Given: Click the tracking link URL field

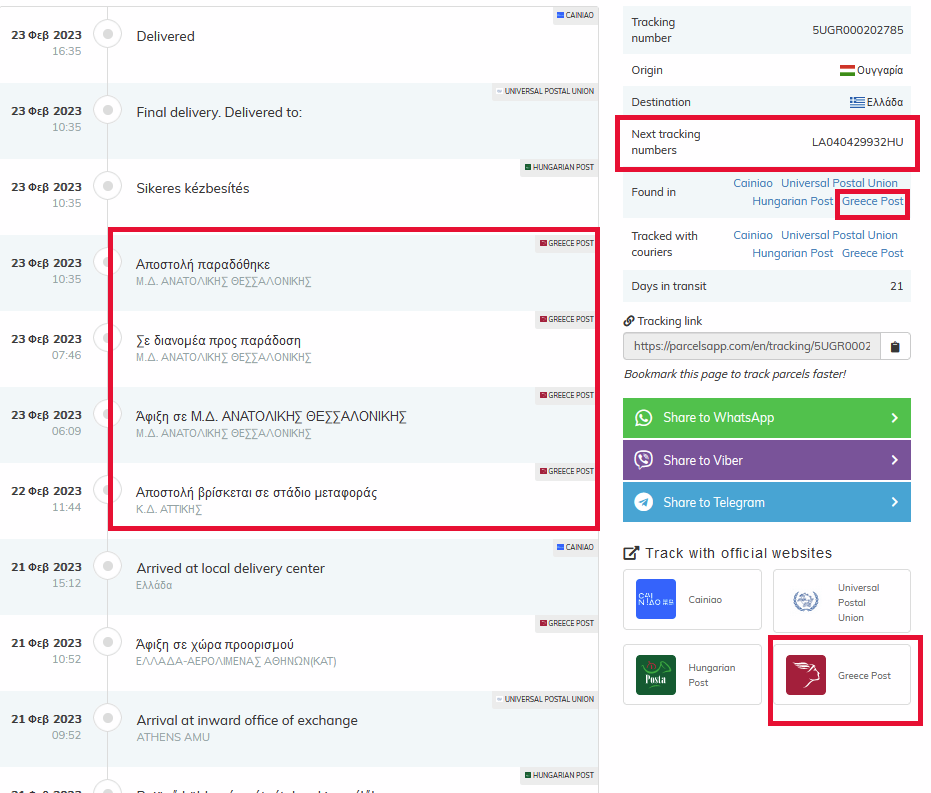Looking at the screenshot, I should [x=752, y=347].
